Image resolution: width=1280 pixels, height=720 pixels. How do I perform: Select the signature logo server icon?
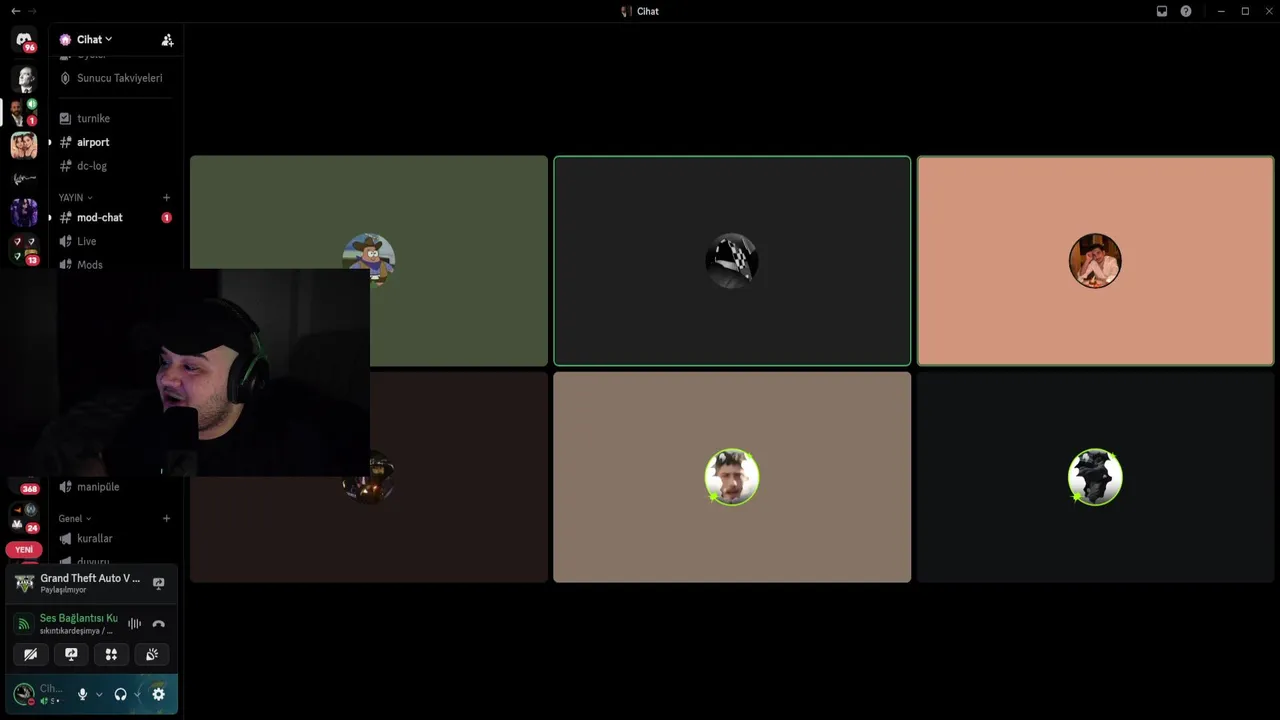coord(24,179)
